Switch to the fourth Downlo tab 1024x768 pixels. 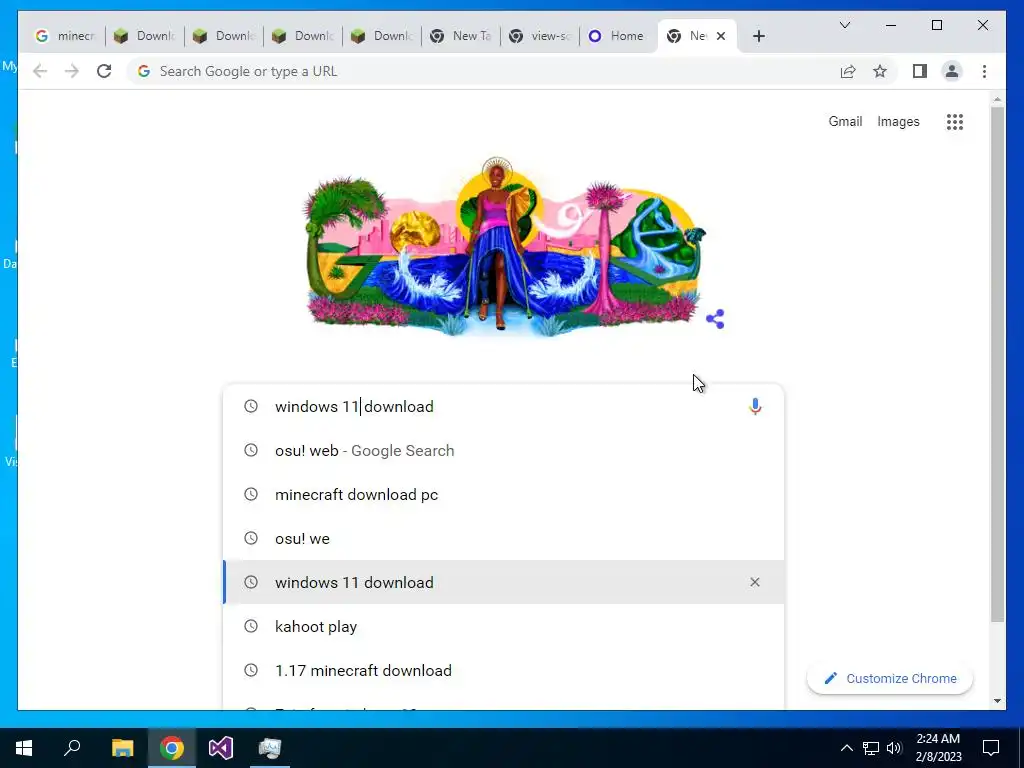point(382,36)
